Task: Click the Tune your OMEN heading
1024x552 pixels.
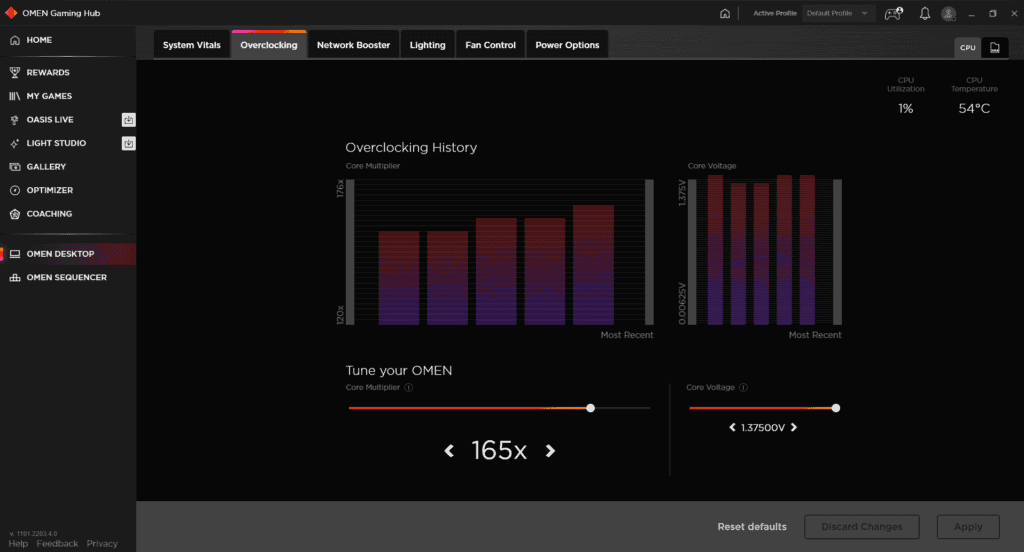Action: pos(398,370)
